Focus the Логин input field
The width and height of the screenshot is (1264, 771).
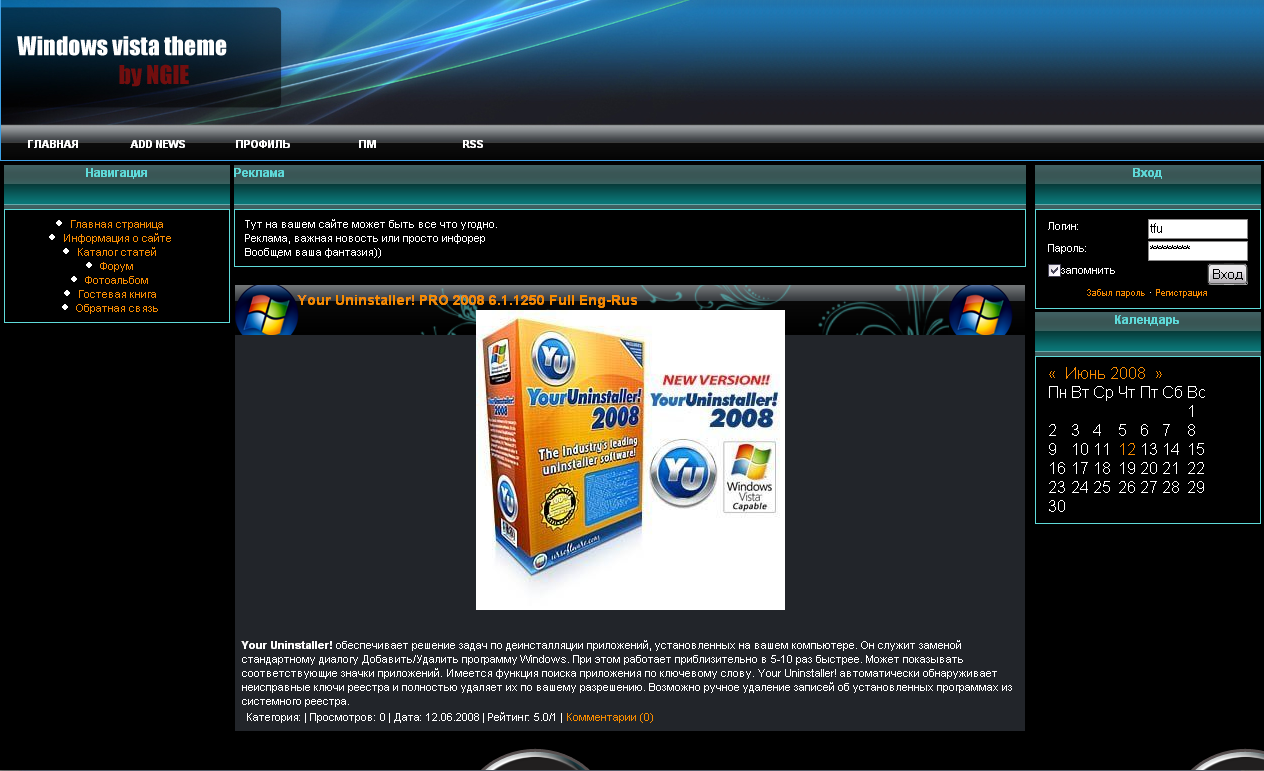click(1198, 229)
